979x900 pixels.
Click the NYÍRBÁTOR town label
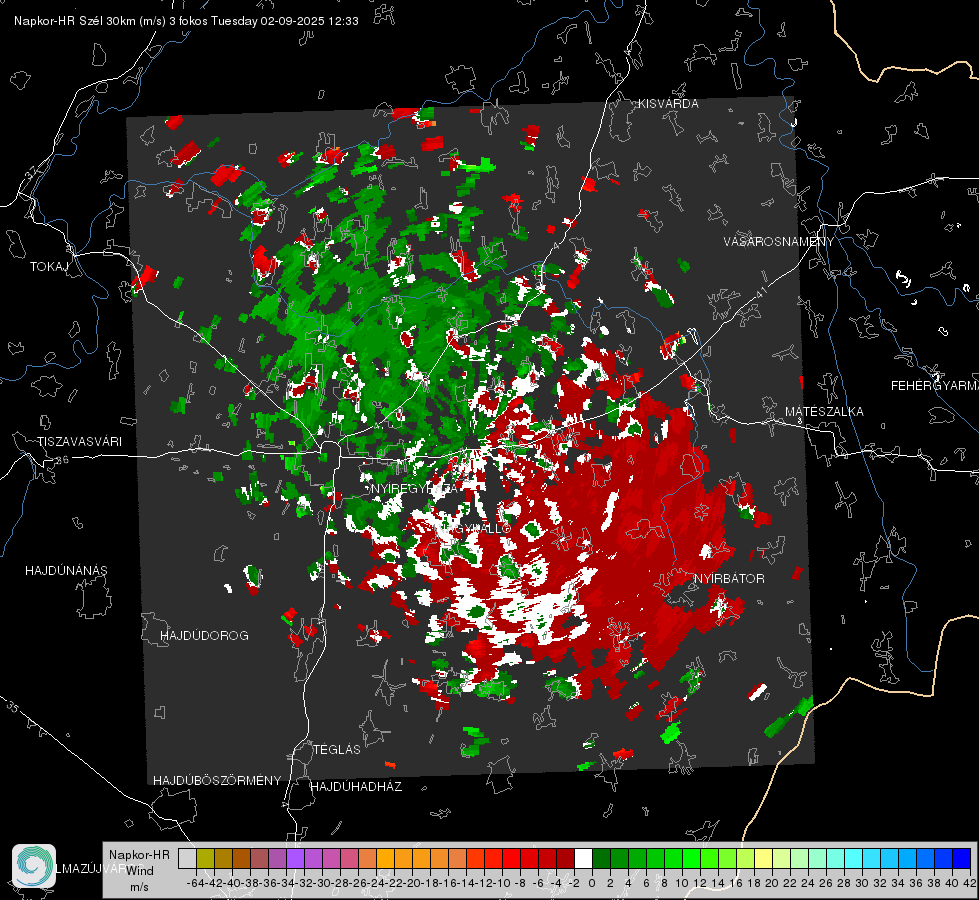(x=729, y=579)
